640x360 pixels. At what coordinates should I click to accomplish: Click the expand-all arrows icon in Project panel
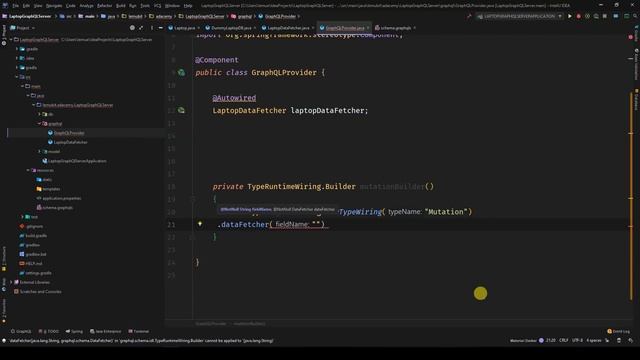141,28
